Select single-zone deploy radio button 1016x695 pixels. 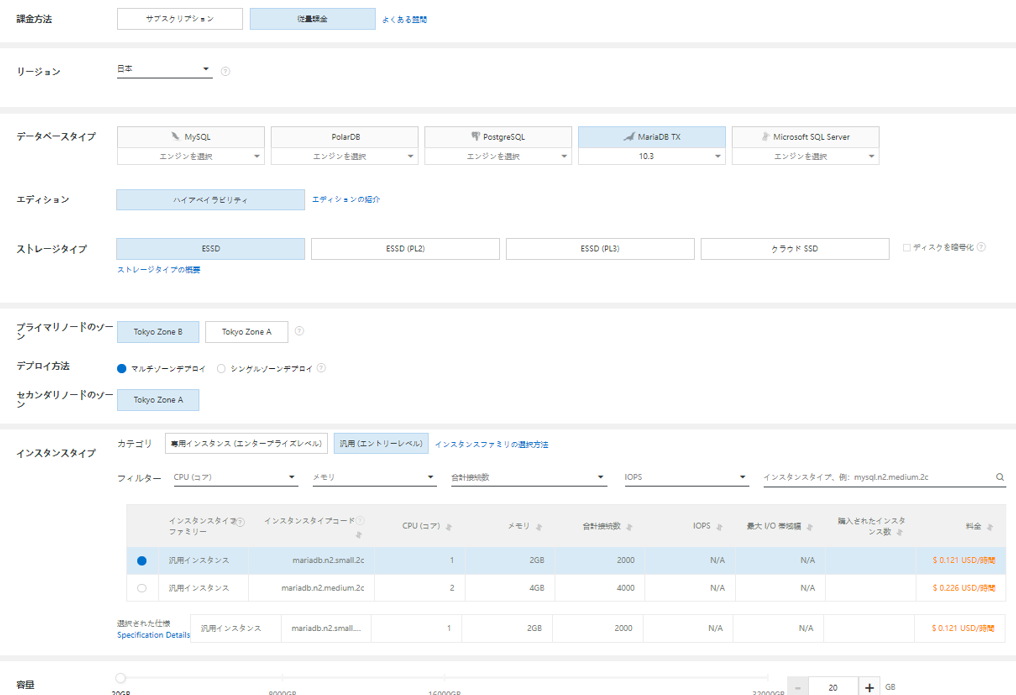point(221,368)
